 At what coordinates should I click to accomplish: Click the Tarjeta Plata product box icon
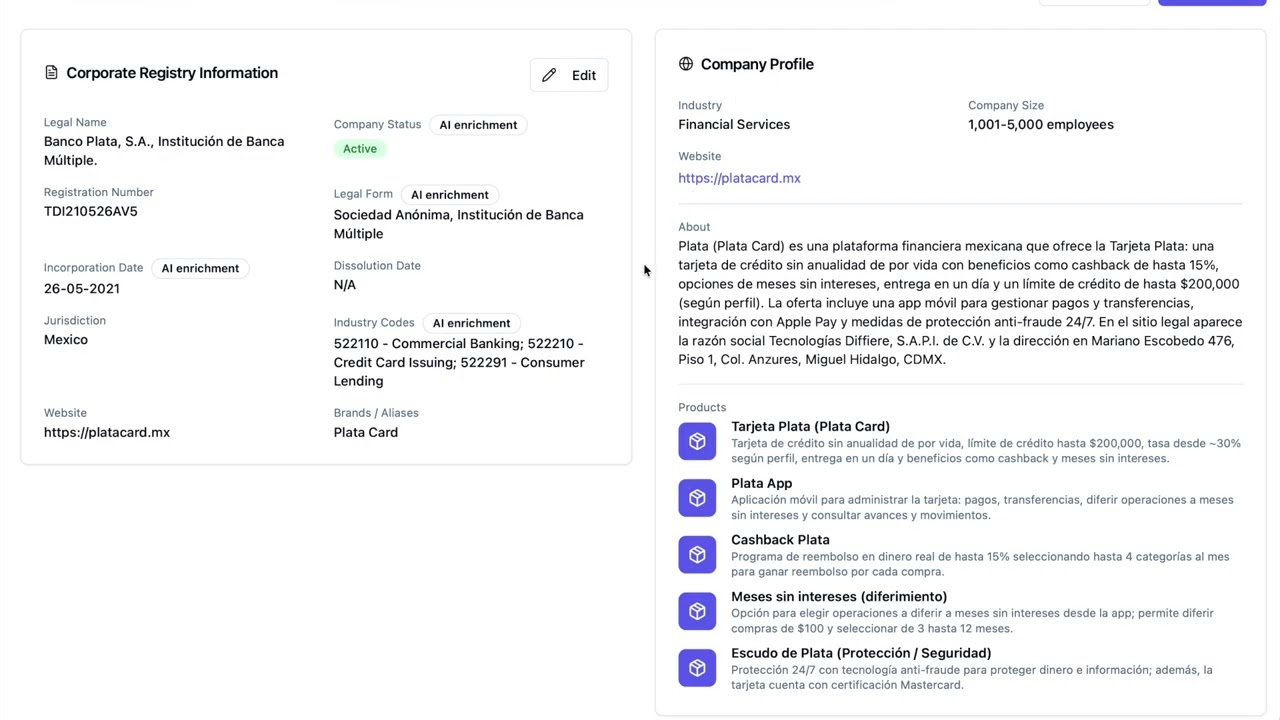697,441
